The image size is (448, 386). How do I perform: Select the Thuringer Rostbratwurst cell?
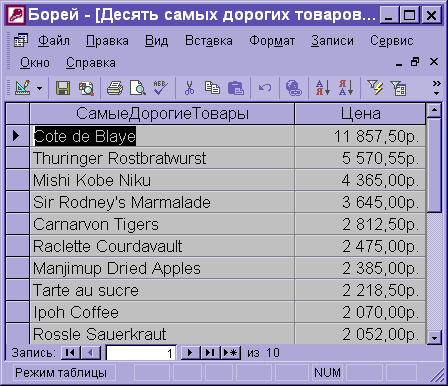pyautogui.click(x=162, y=158)
